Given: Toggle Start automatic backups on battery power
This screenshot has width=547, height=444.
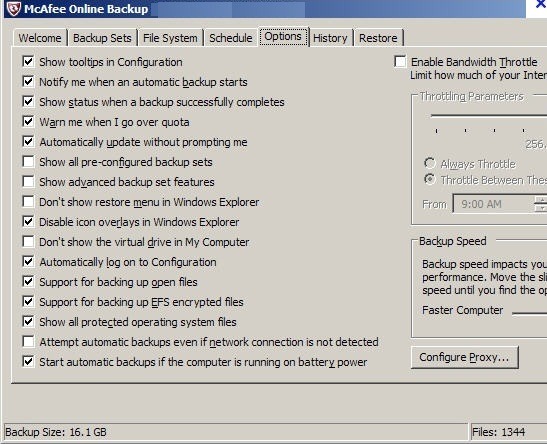Looking at the screenshot, I should coord(28,362).
